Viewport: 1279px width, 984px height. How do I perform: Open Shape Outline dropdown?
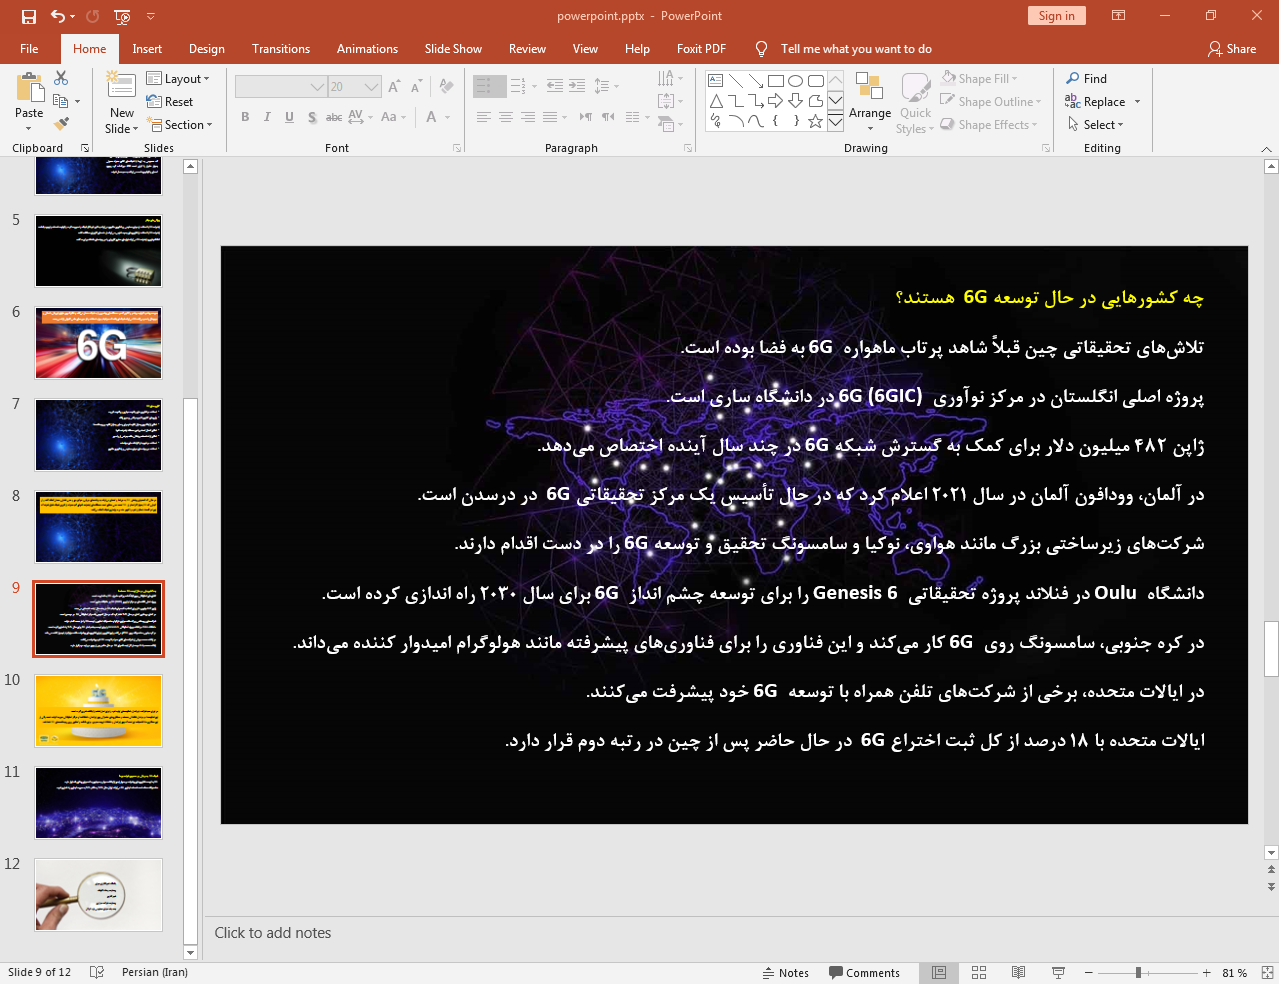[991, 102]
